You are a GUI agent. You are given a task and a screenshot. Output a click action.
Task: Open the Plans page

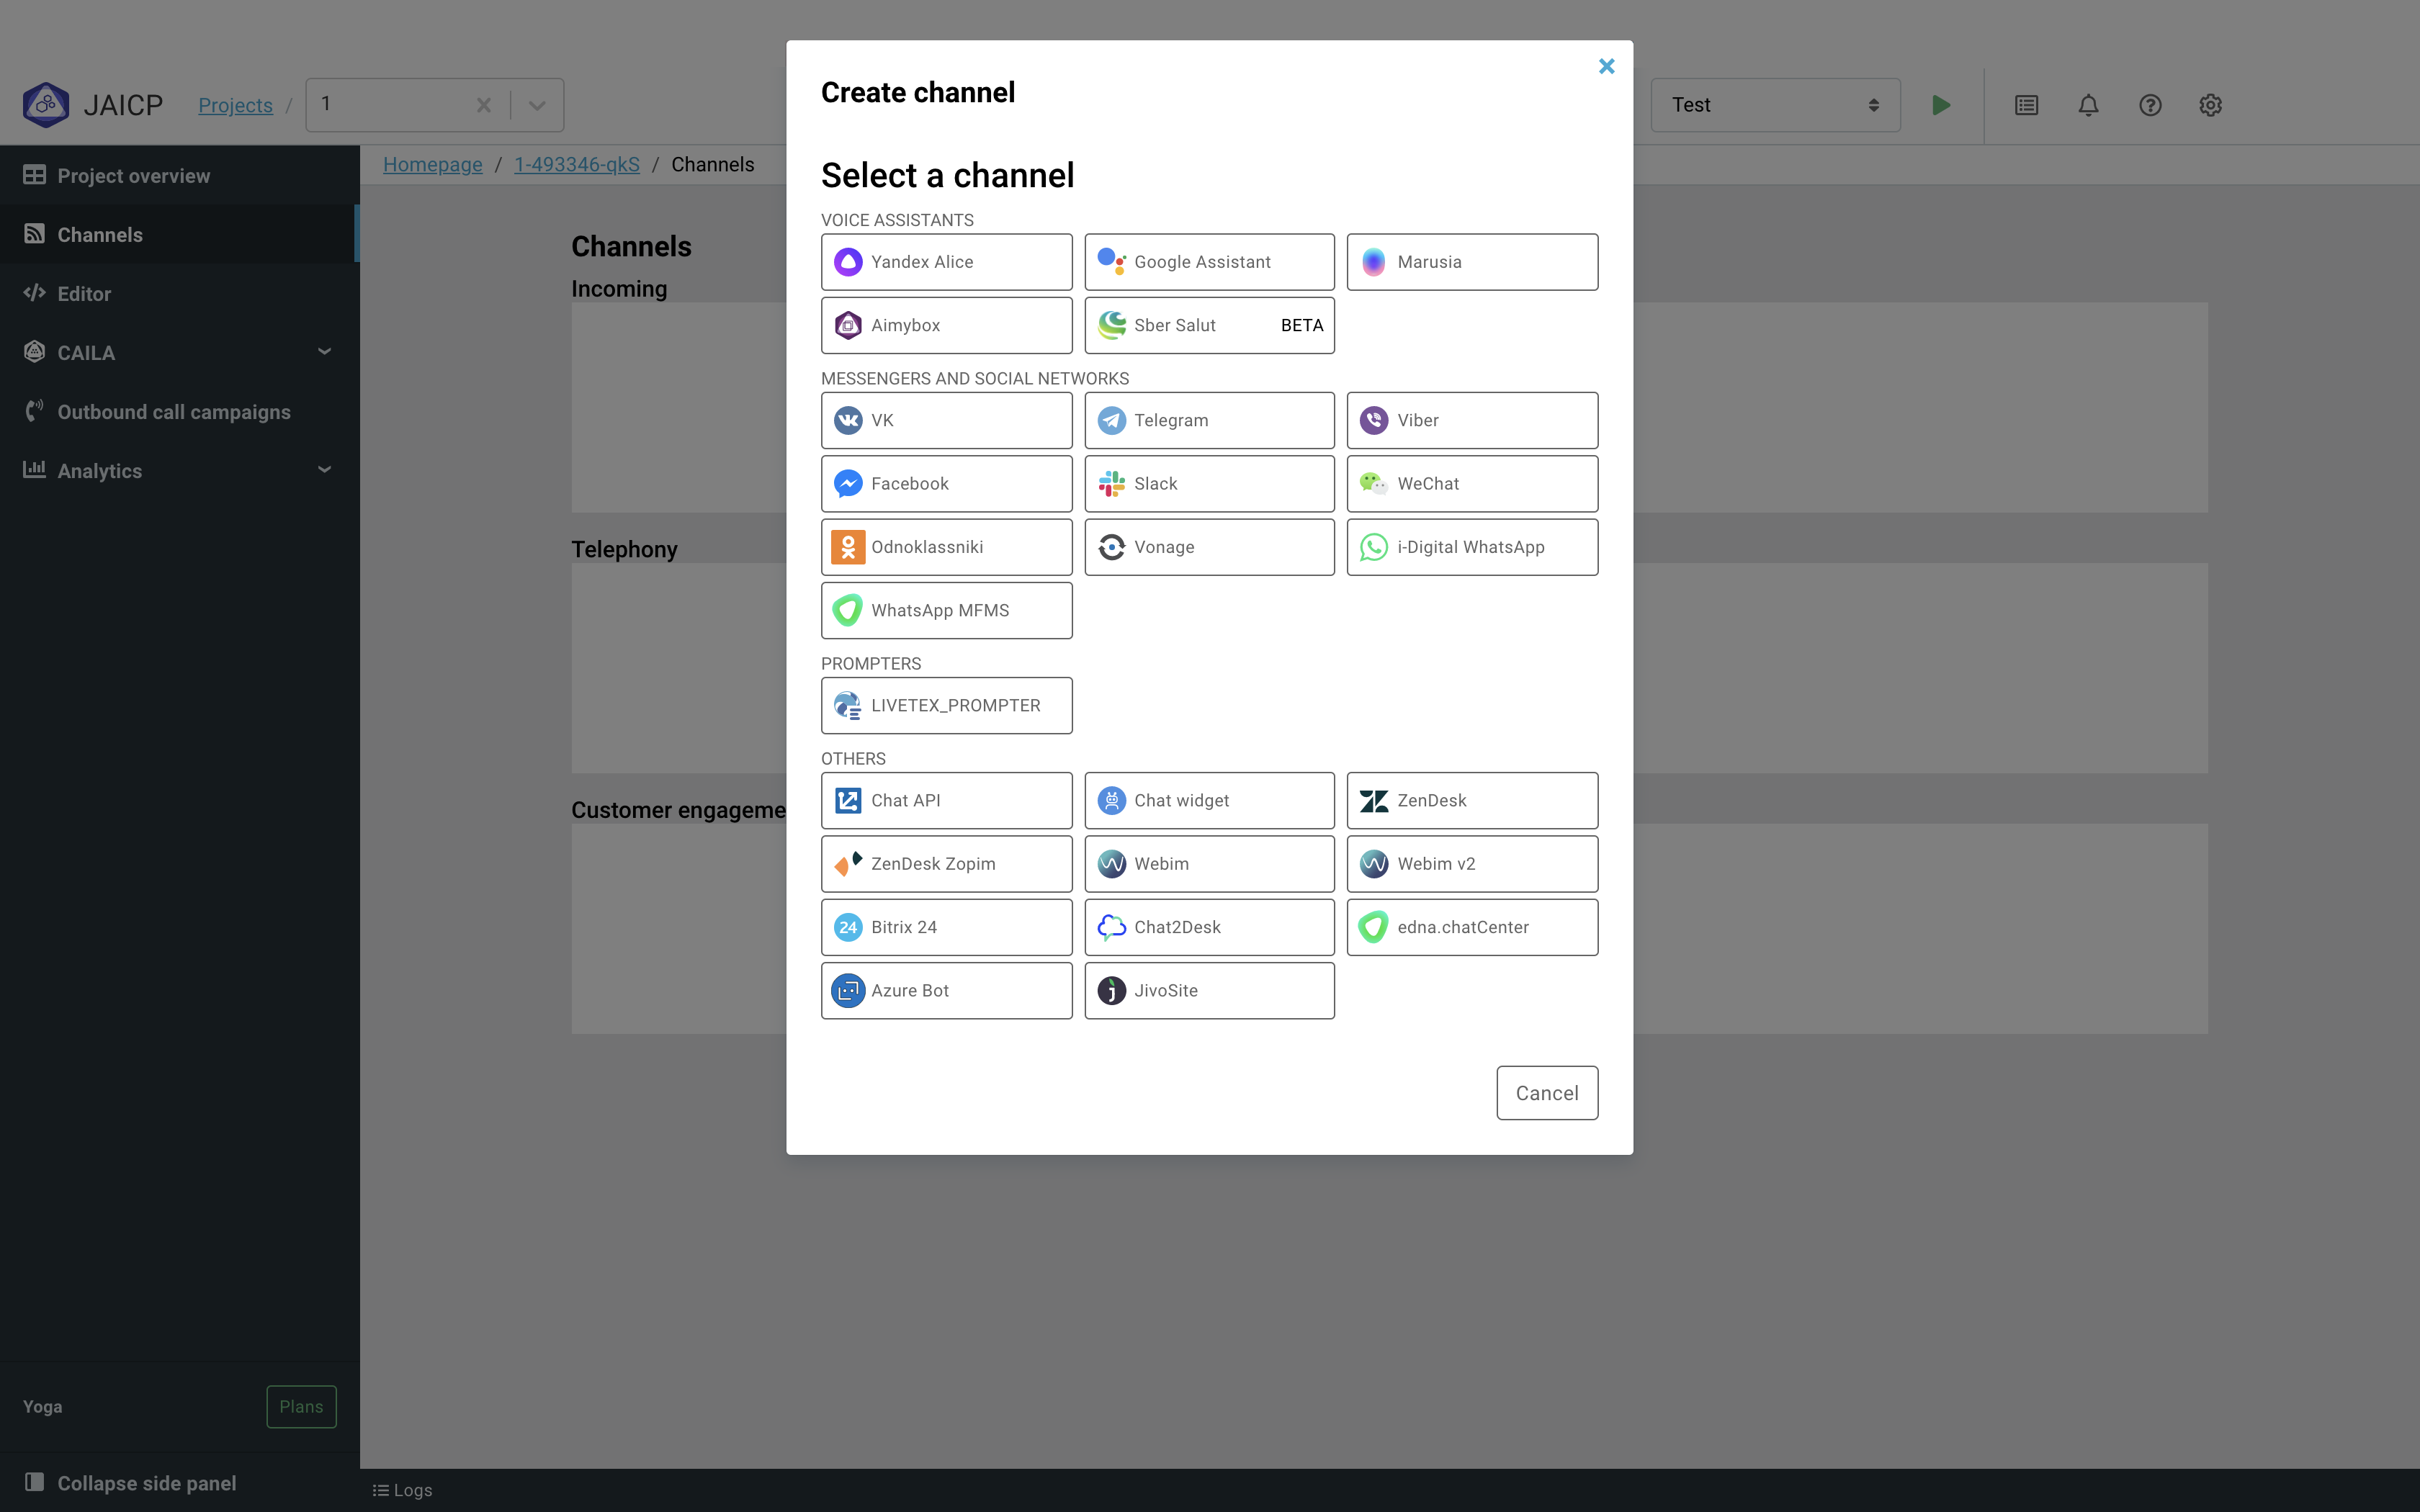(300, 1406)
